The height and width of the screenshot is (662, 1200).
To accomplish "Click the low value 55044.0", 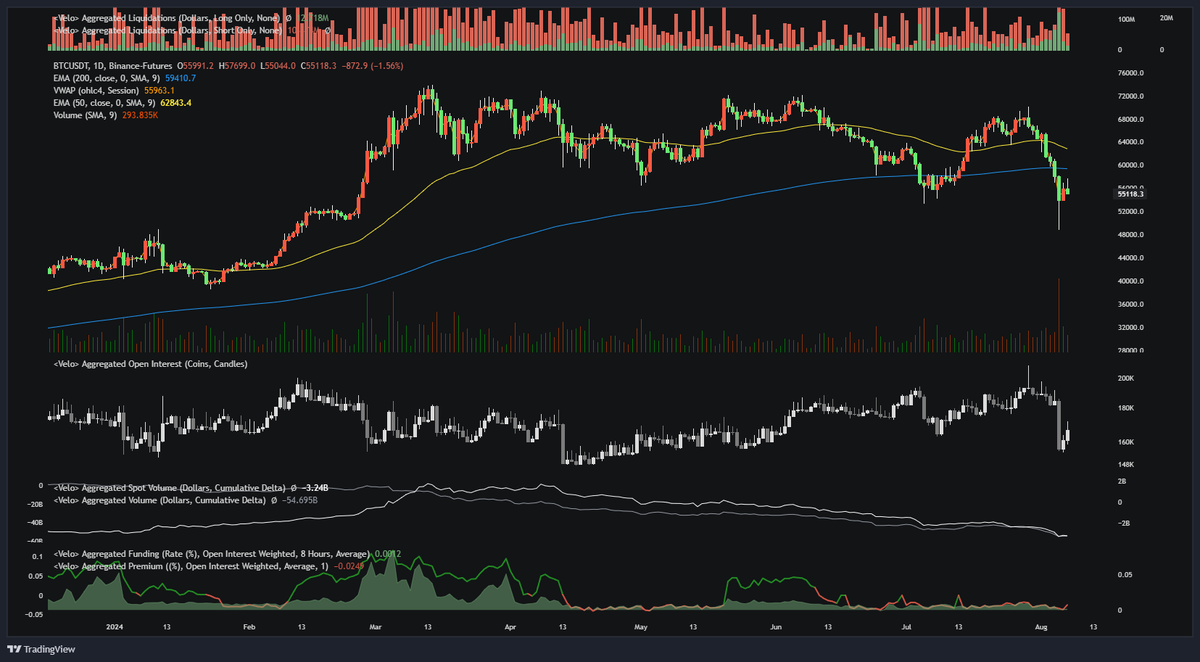I will pyautogui.click(x=280, y=65).
